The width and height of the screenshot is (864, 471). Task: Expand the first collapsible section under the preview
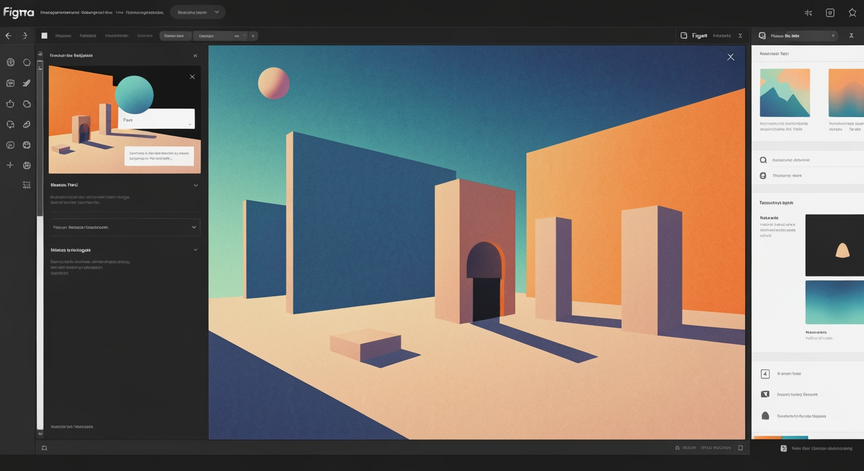point(196,185)
